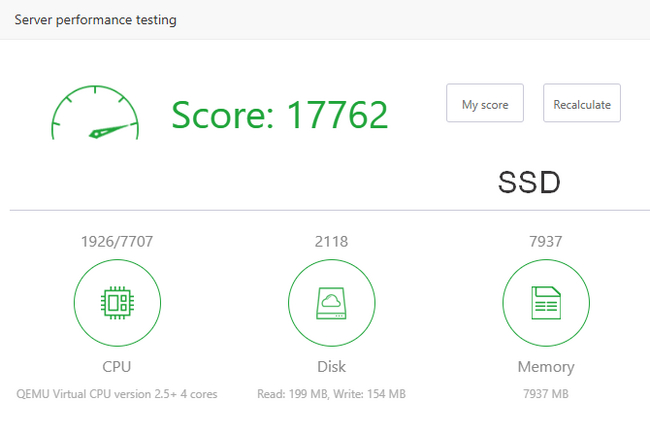The image size is (650, 434).
Task: Click the Score: 17762 text
Action: tap(279, 115)
